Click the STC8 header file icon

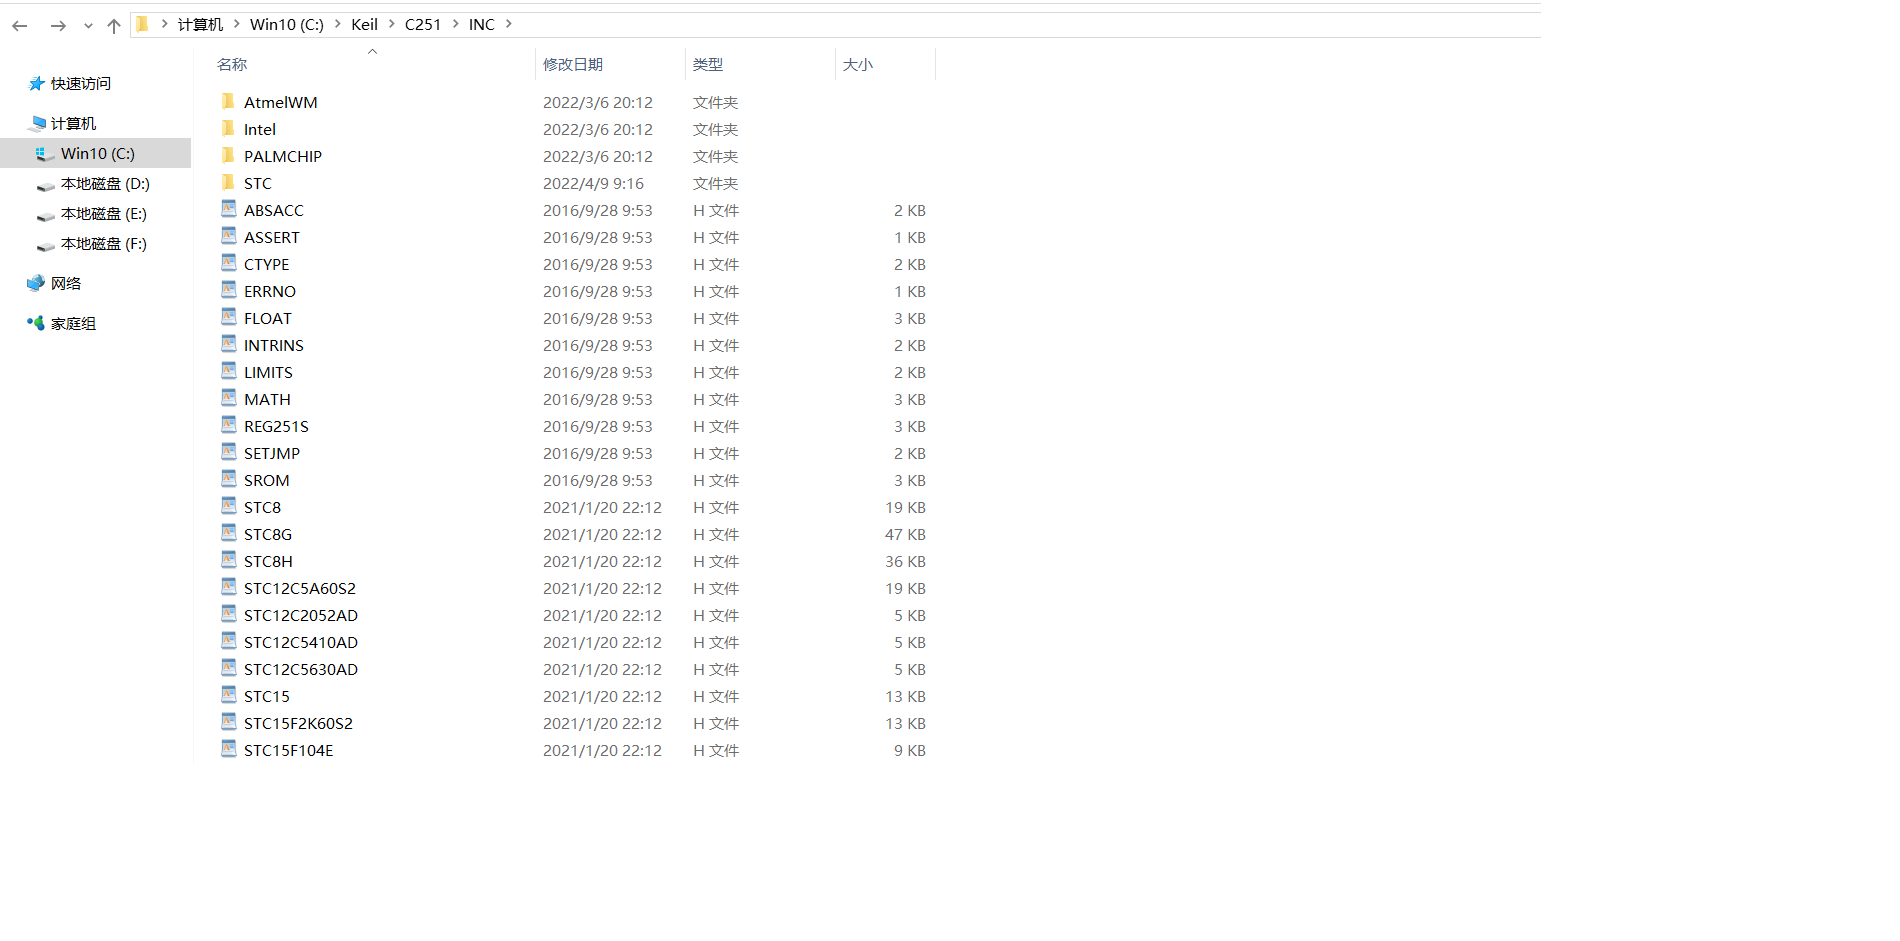point(228,506)
